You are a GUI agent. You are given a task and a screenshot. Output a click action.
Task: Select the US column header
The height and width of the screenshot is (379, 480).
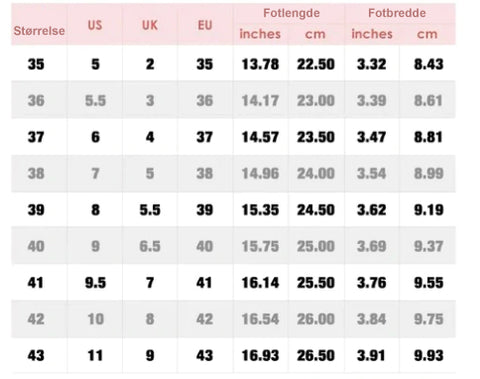click(x=95, y=25)
